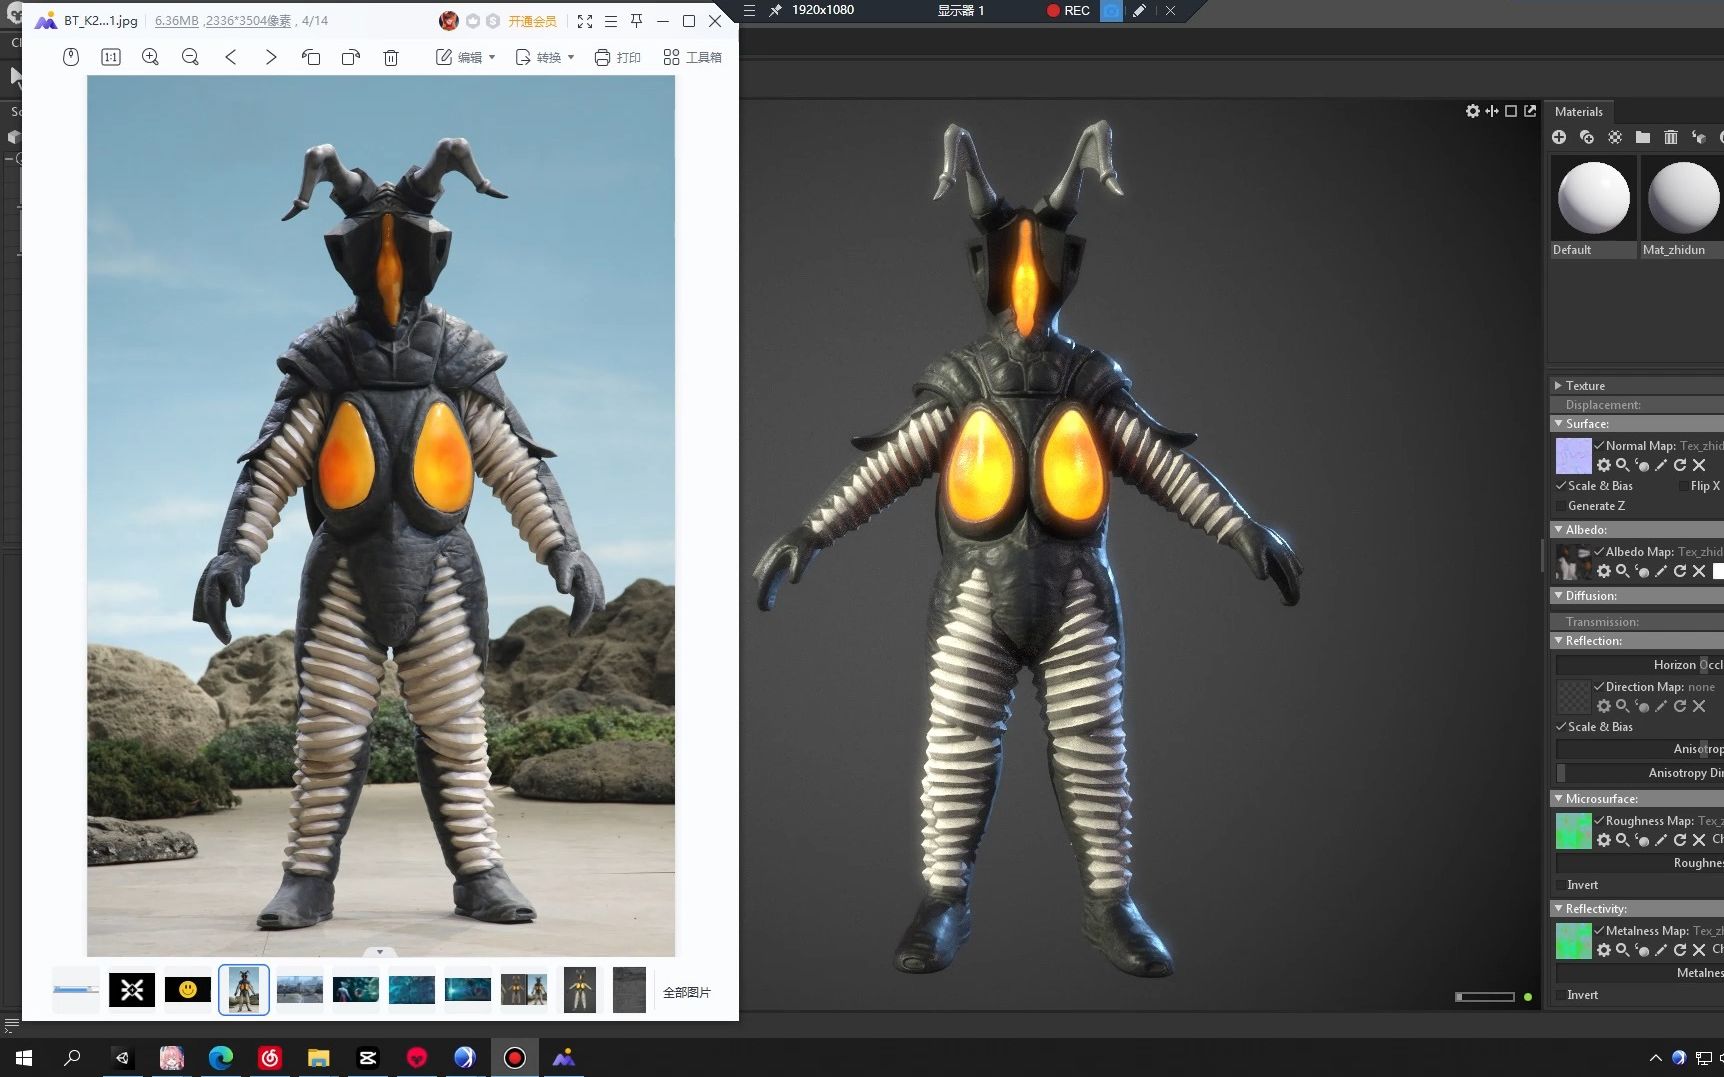Duplicate the selected material

(x=1587, y=137)
